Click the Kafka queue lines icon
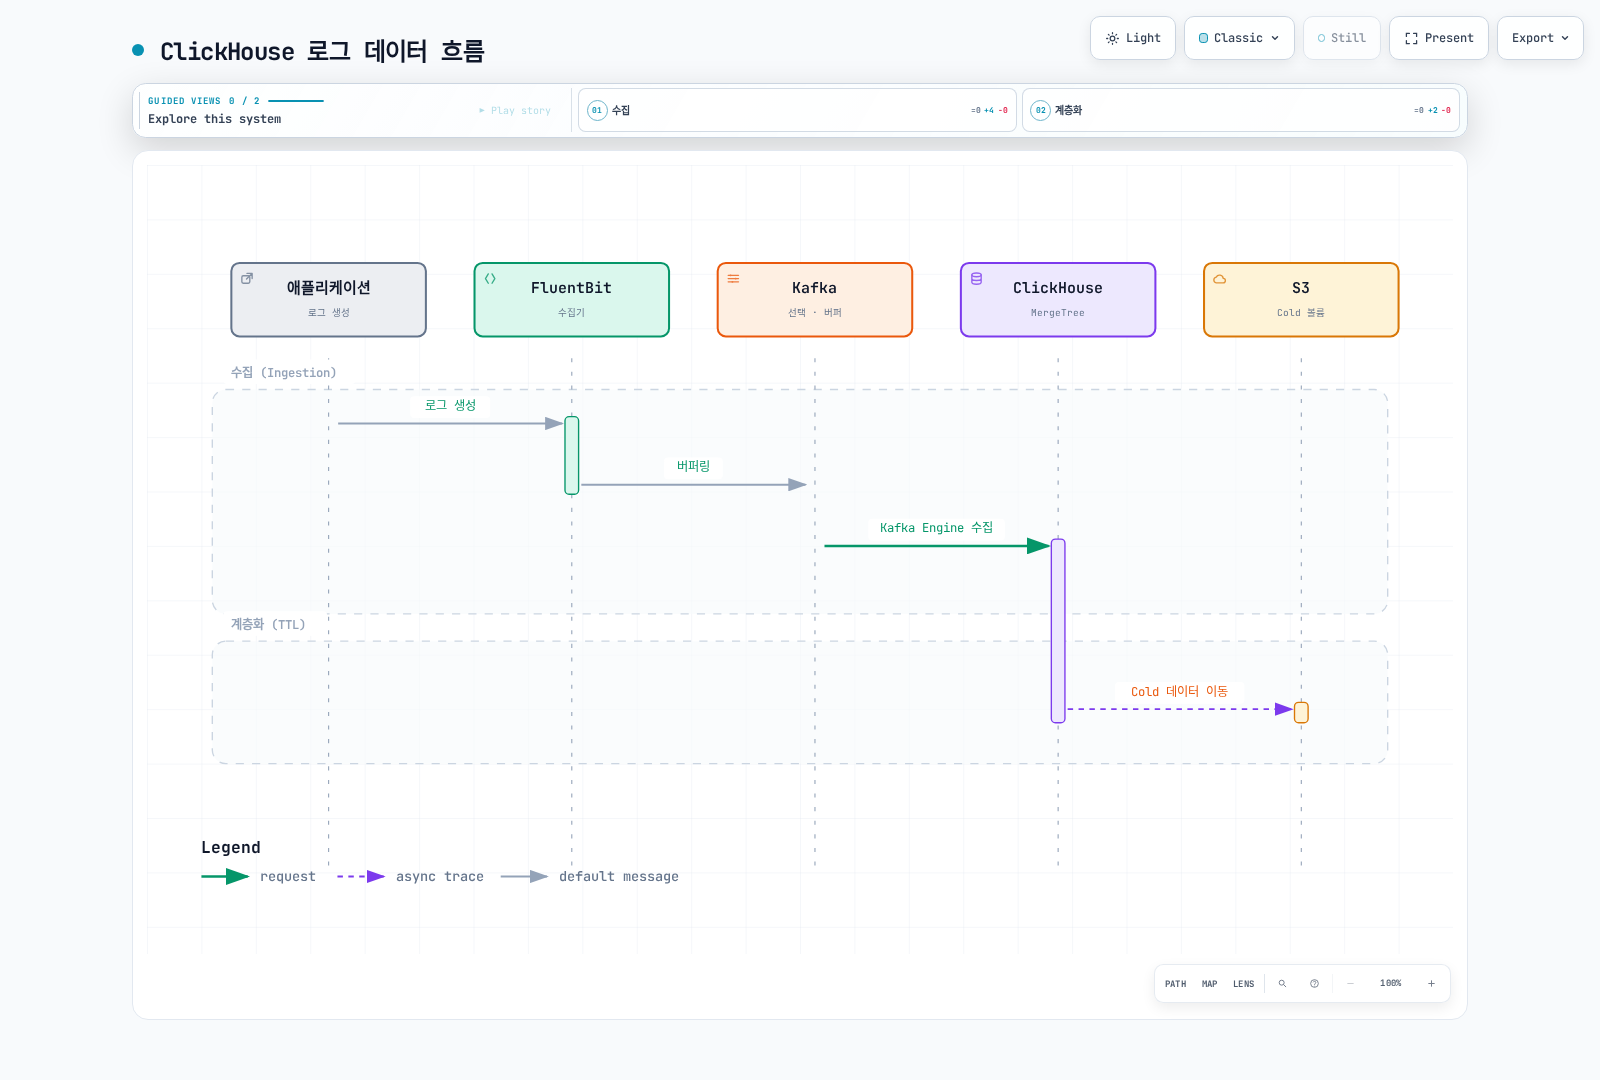Image resolution: width=1600 pixels, height=1080 pixels. tap(733, 279)
